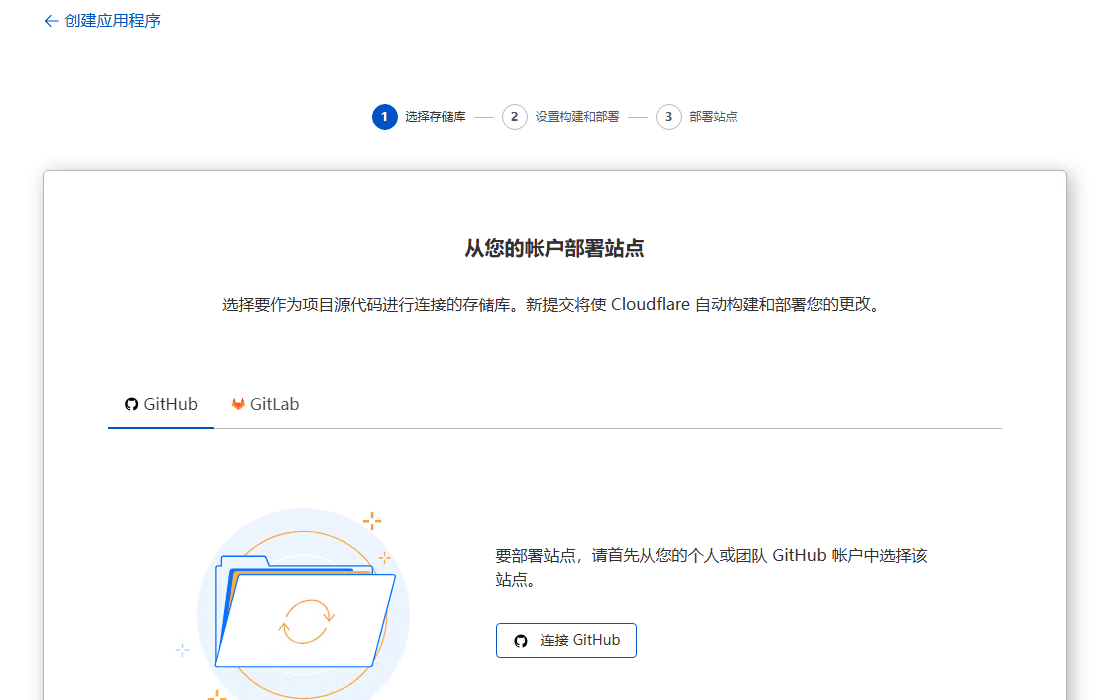Viewport: 1107px width, 700px height.
Task: Click the back arrow icon
Action: (x=51, y=20)
